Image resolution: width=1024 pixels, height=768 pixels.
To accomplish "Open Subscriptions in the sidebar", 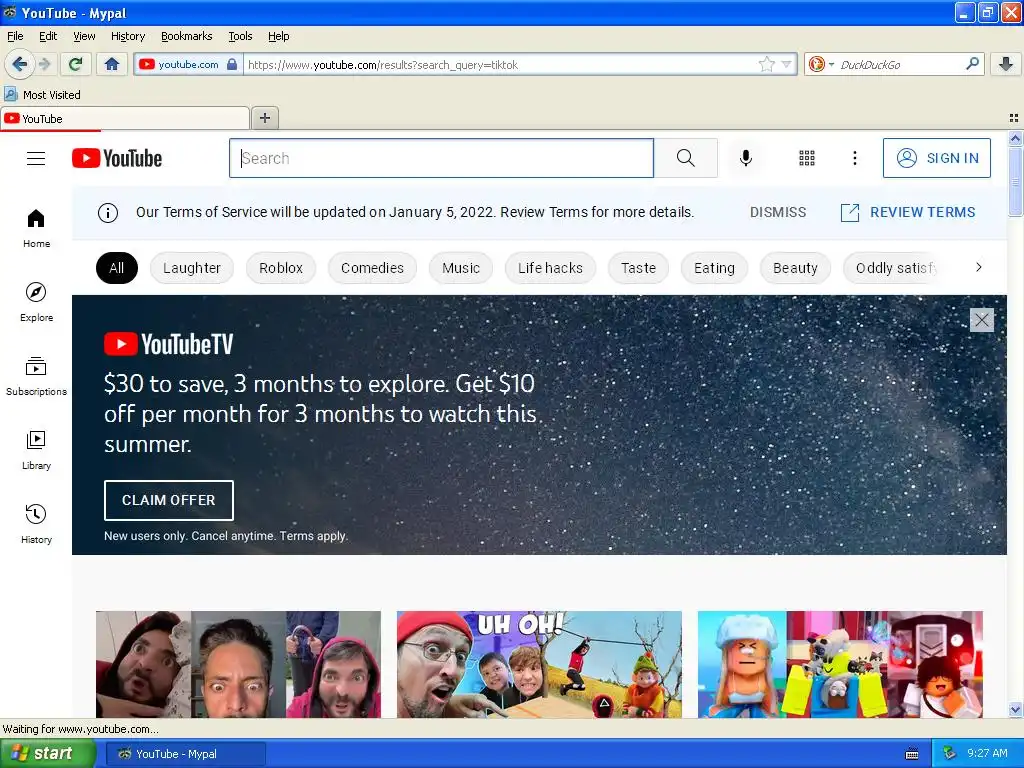I will [37, 376].
